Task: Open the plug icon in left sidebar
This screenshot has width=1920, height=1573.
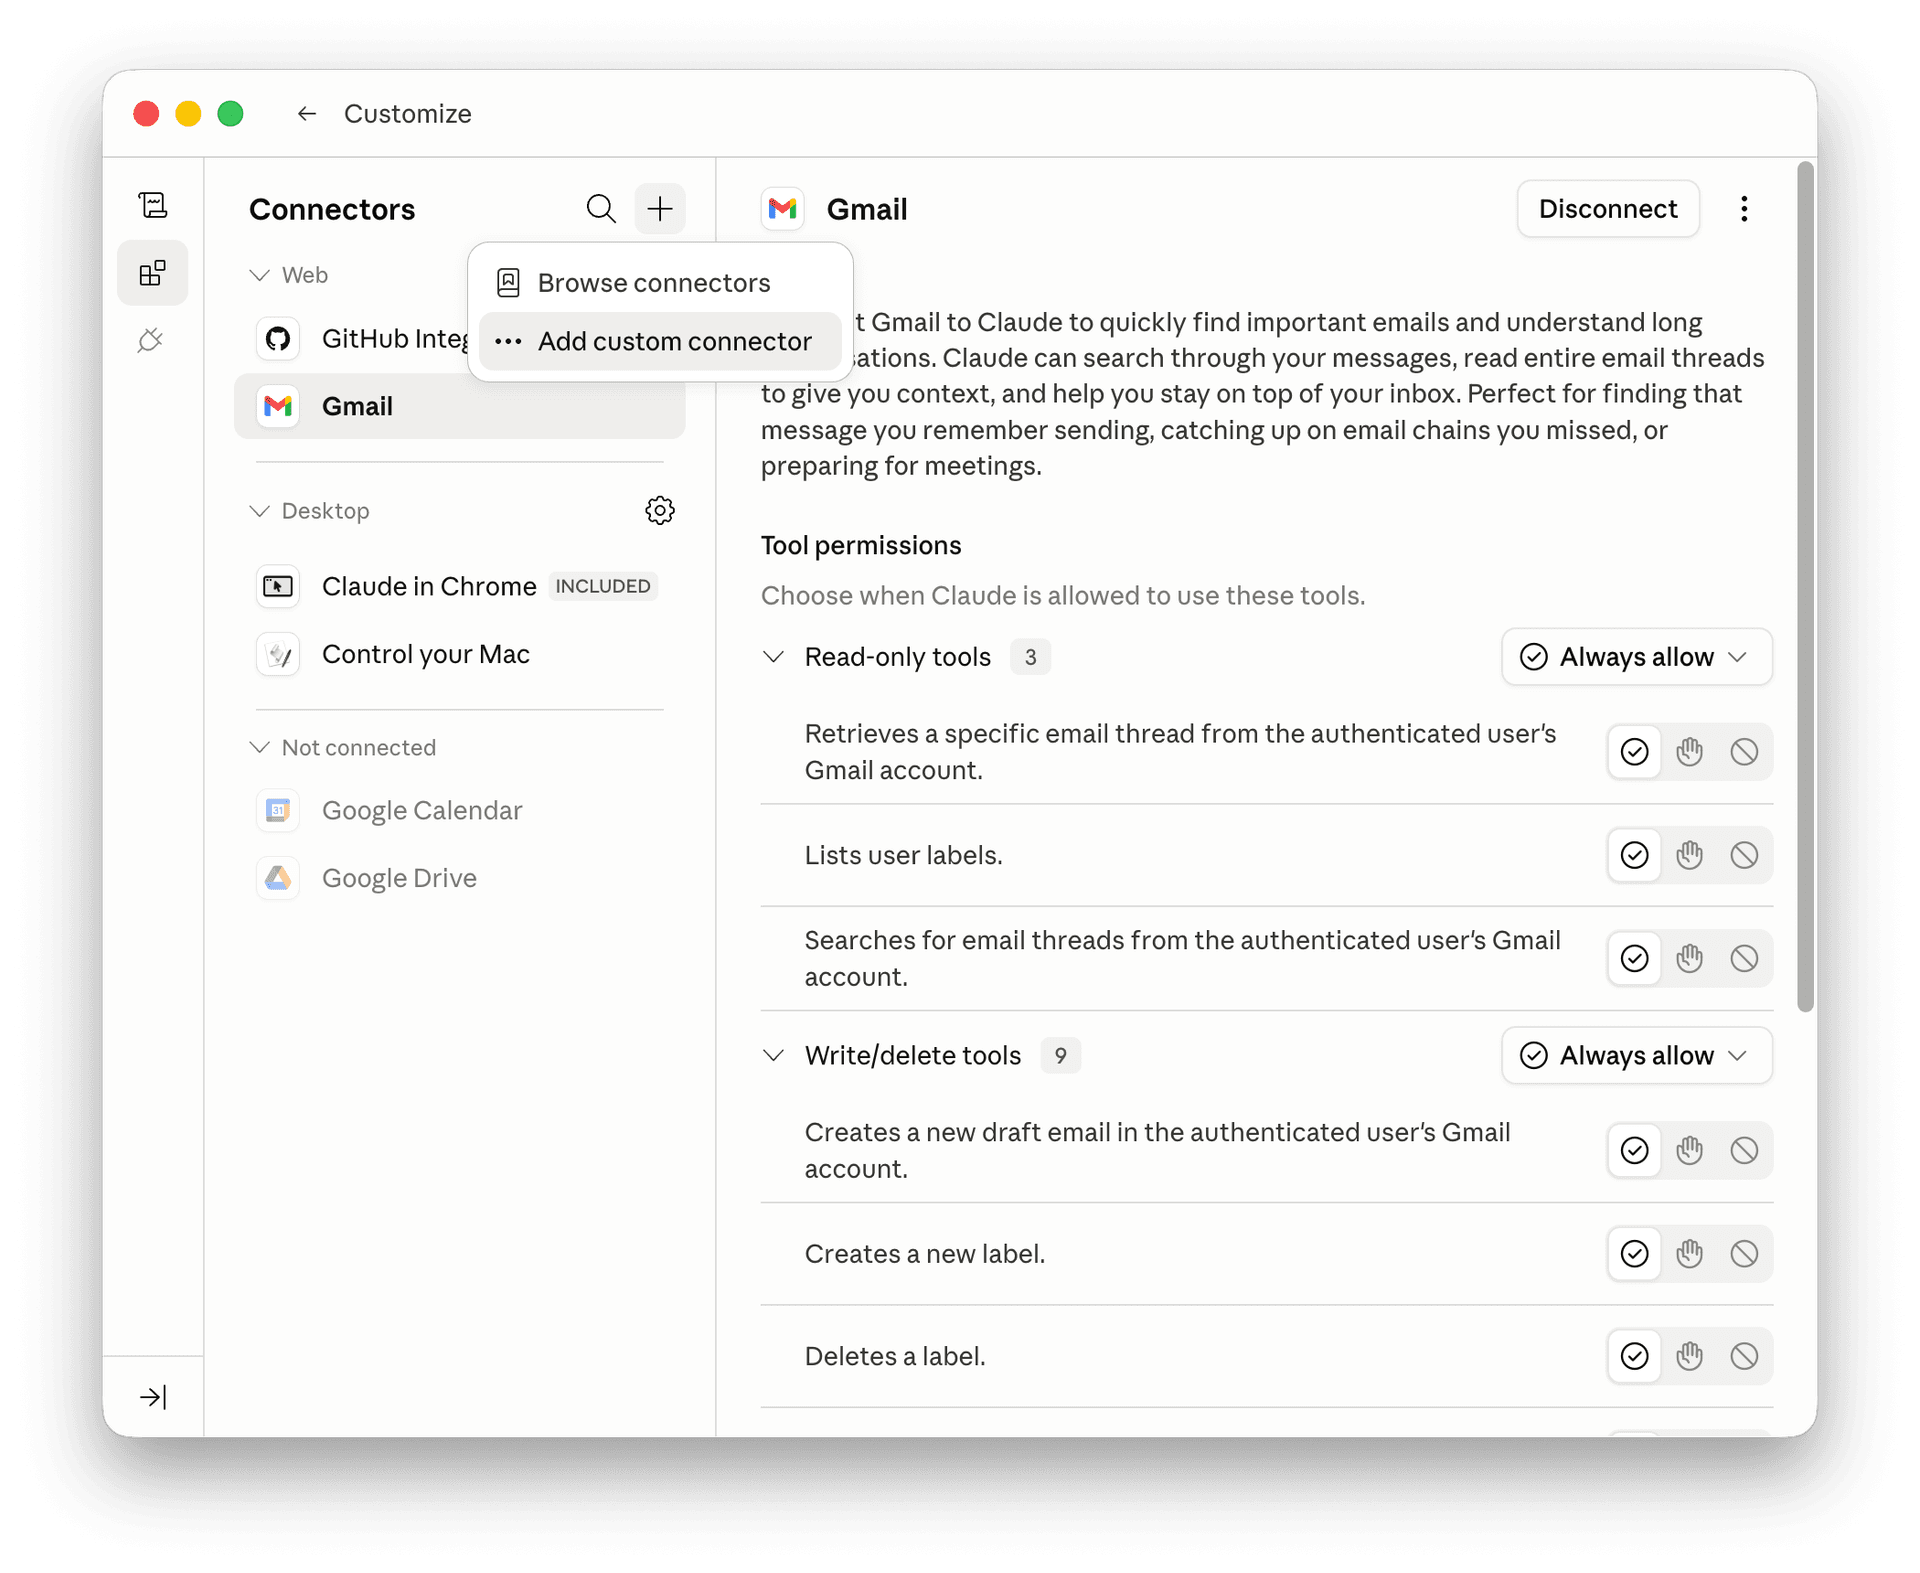Action: coord(151,341)
